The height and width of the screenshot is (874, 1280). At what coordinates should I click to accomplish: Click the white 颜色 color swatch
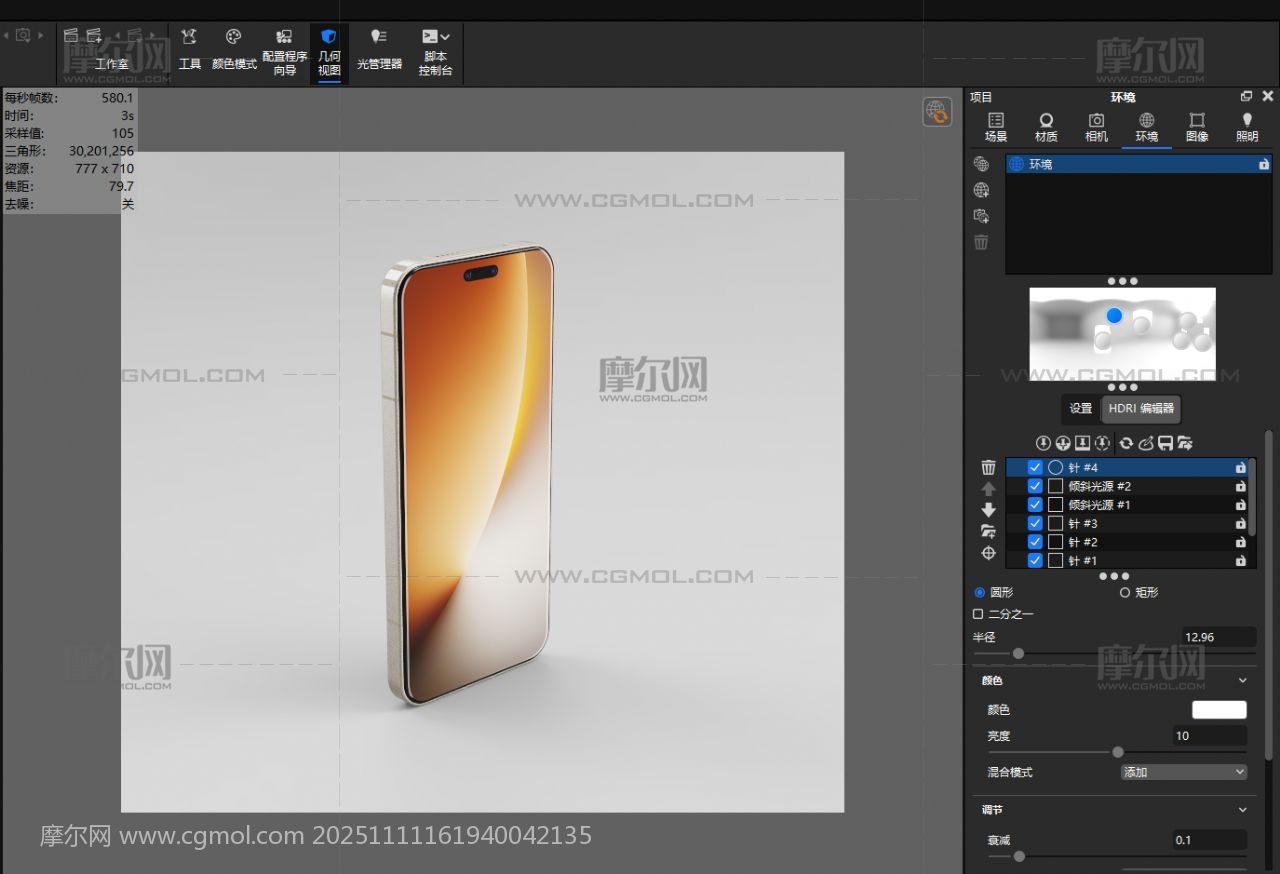(1219, 710)
